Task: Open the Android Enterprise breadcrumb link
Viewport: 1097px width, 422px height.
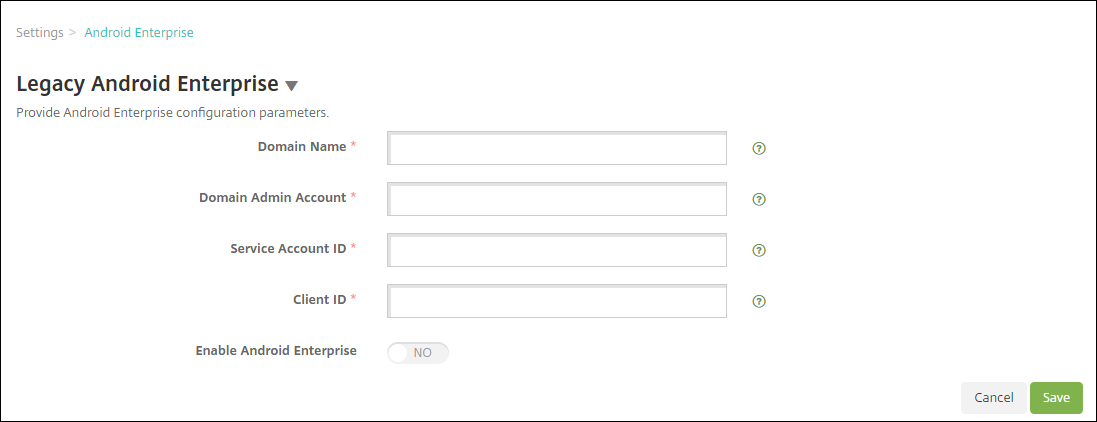Action: [x=139, y=32]
